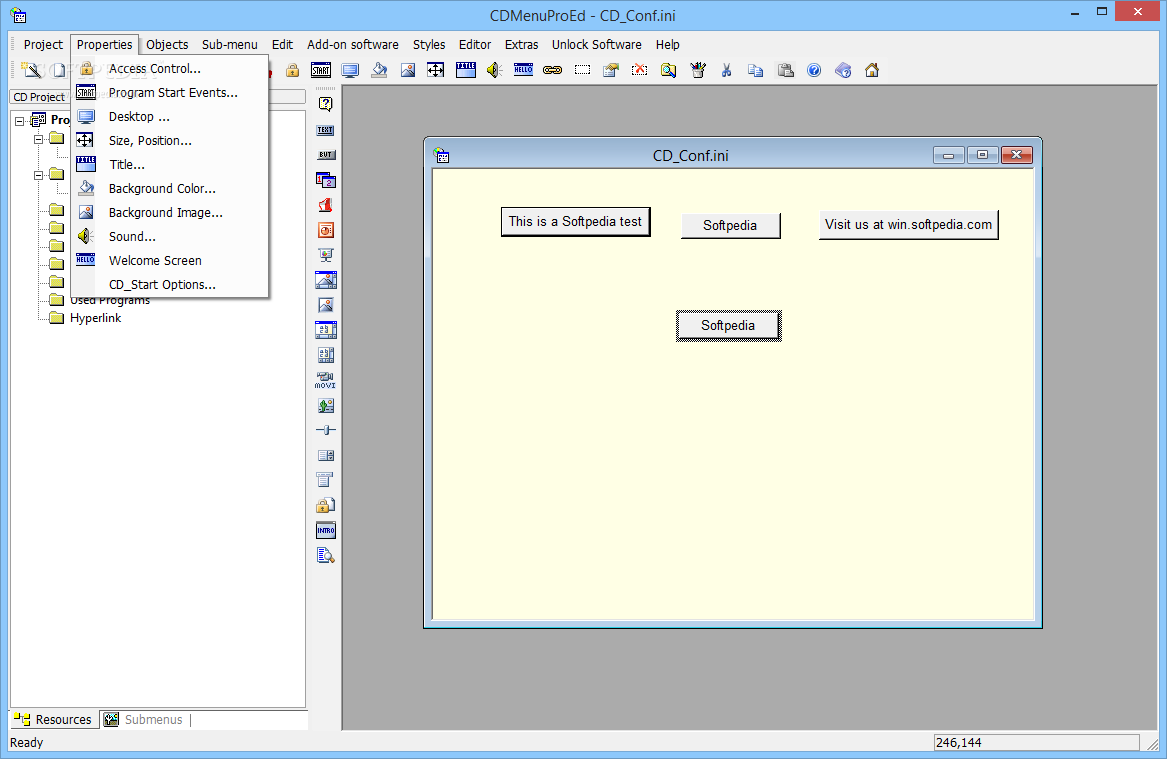The image size is (1167, 759).
Task: Choose Desktop ... from Properties menu
Action: click(x=170, y=117)
